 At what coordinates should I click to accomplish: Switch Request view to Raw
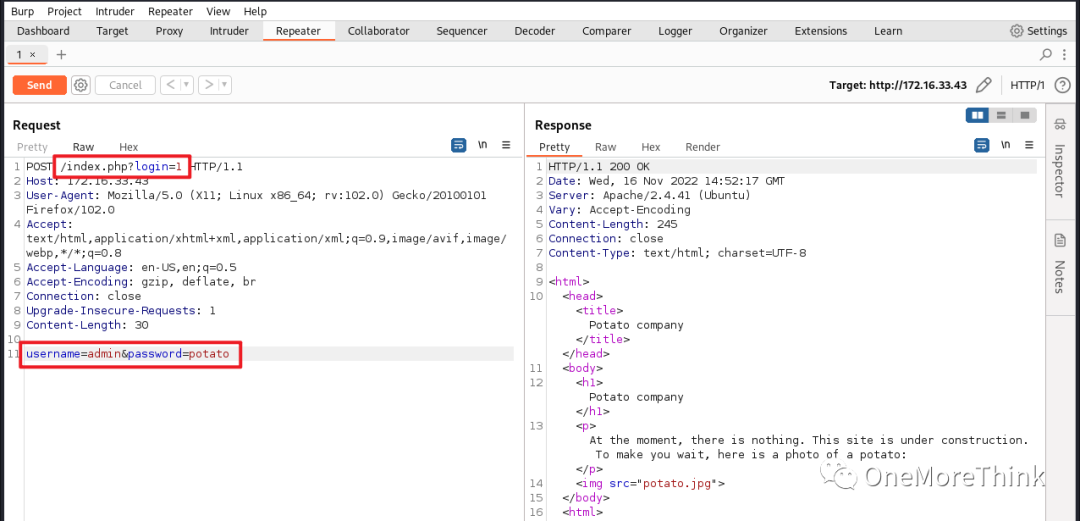pos(83,147)
